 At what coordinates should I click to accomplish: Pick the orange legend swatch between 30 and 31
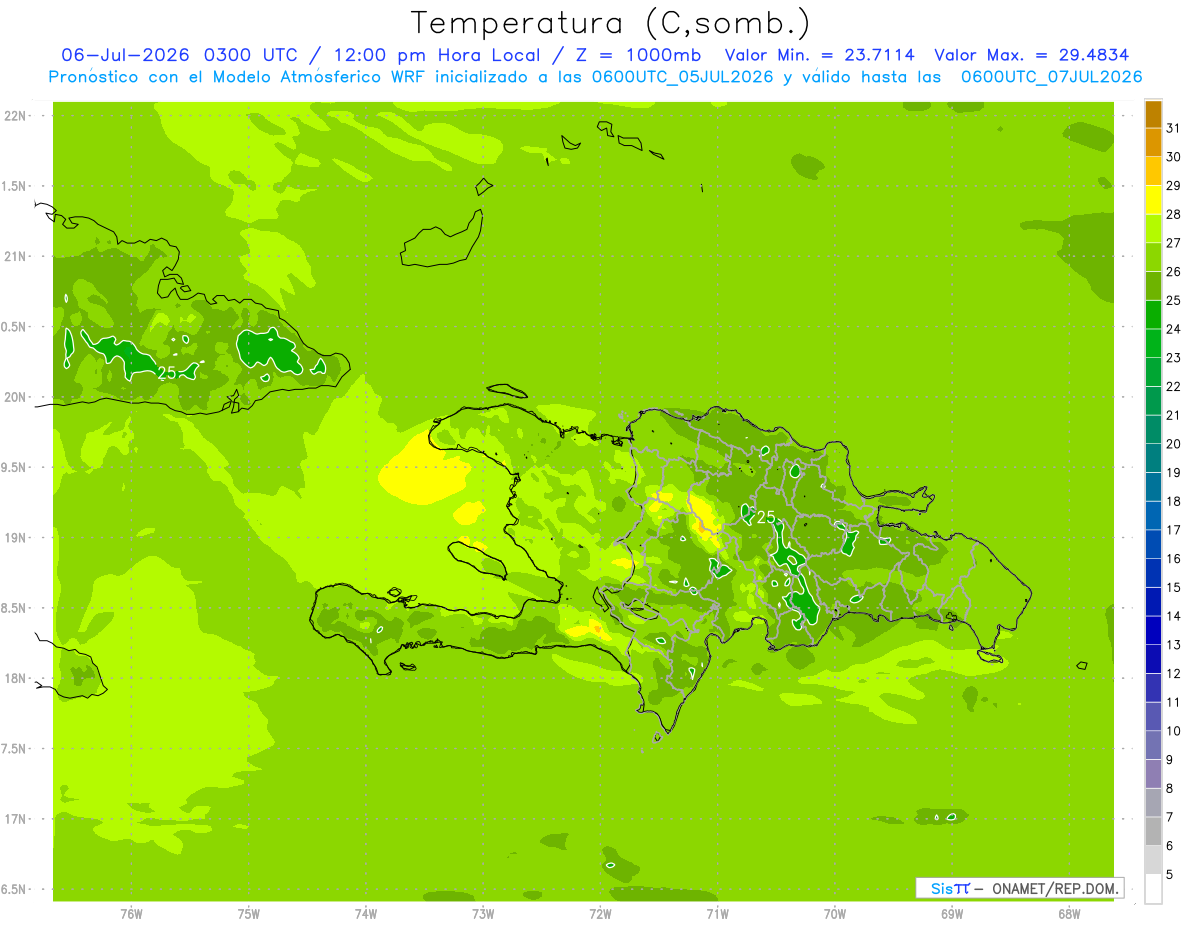coord(1153,143)
